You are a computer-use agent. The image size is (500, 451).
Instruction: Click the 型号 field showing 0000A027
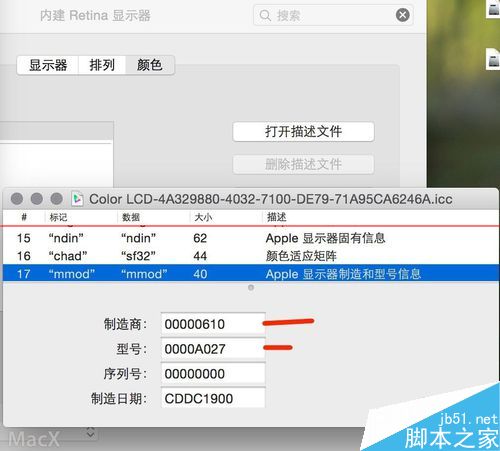pos(213,349)
